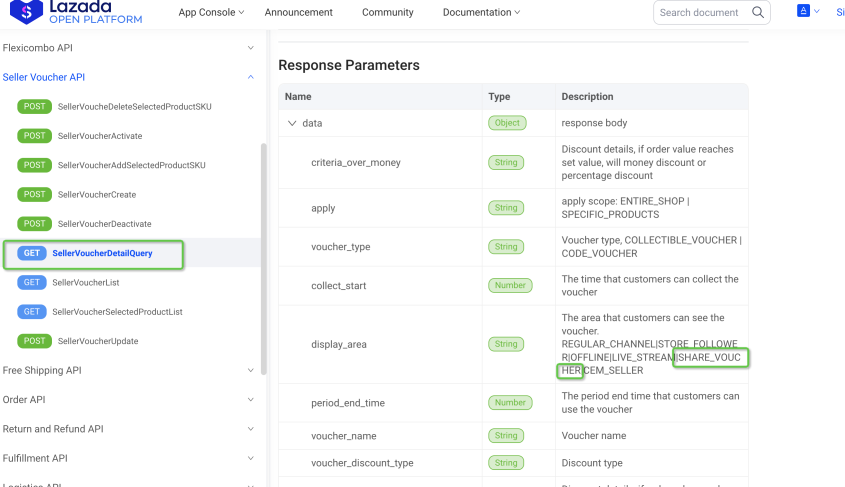The height and width of the screenshot is (487, 845).
Task: Go to the Announcement page
Action: (x=298, y=13)
